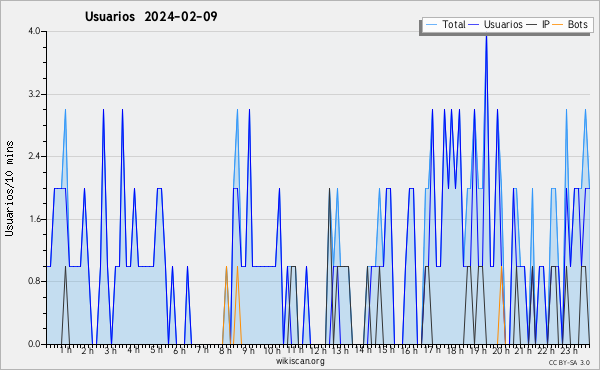Click the '14 h' x-axis label

pyautogui.click(x=363, y=350)
